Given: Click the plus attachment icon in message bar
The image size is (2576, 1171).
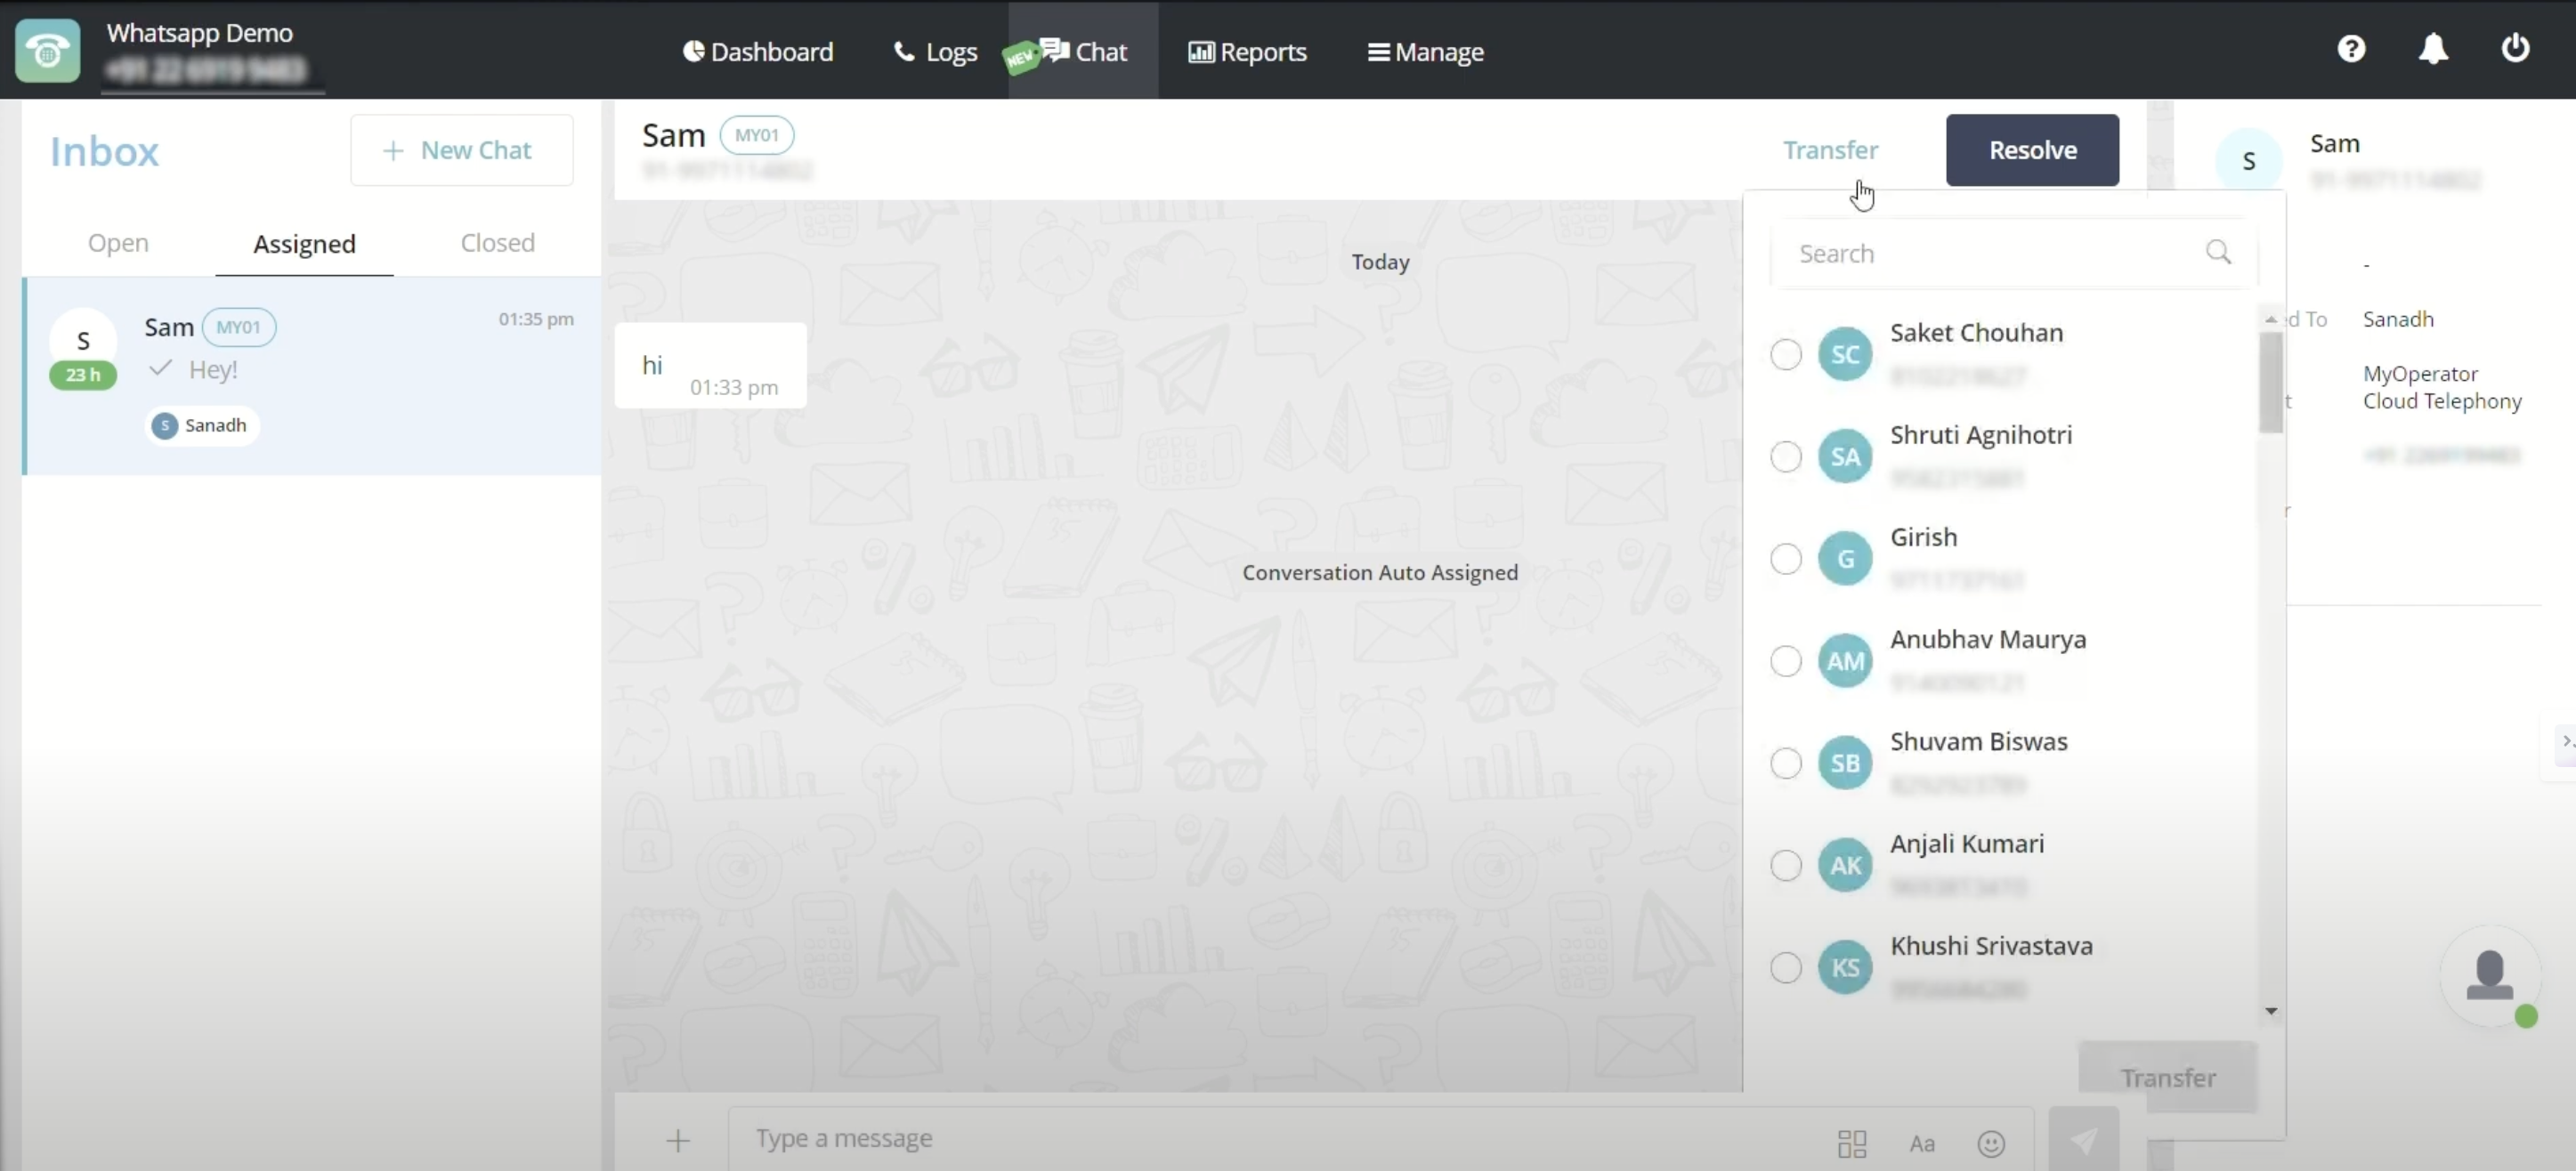Looking at the screenshot, I should [x=678, y=1140].
